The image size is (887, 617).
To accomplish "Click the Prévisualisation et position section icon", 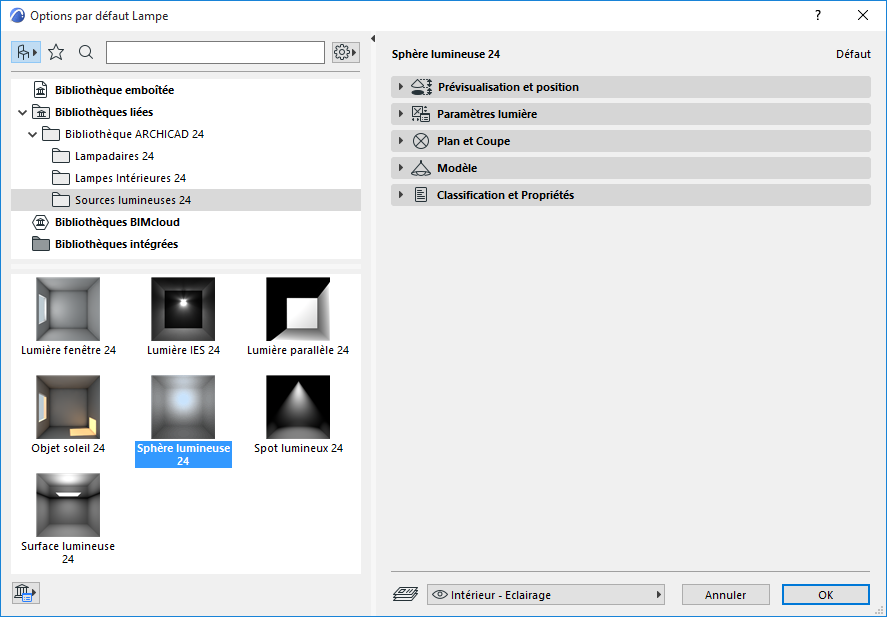I will pyautogui.click(x=422, y=87).
